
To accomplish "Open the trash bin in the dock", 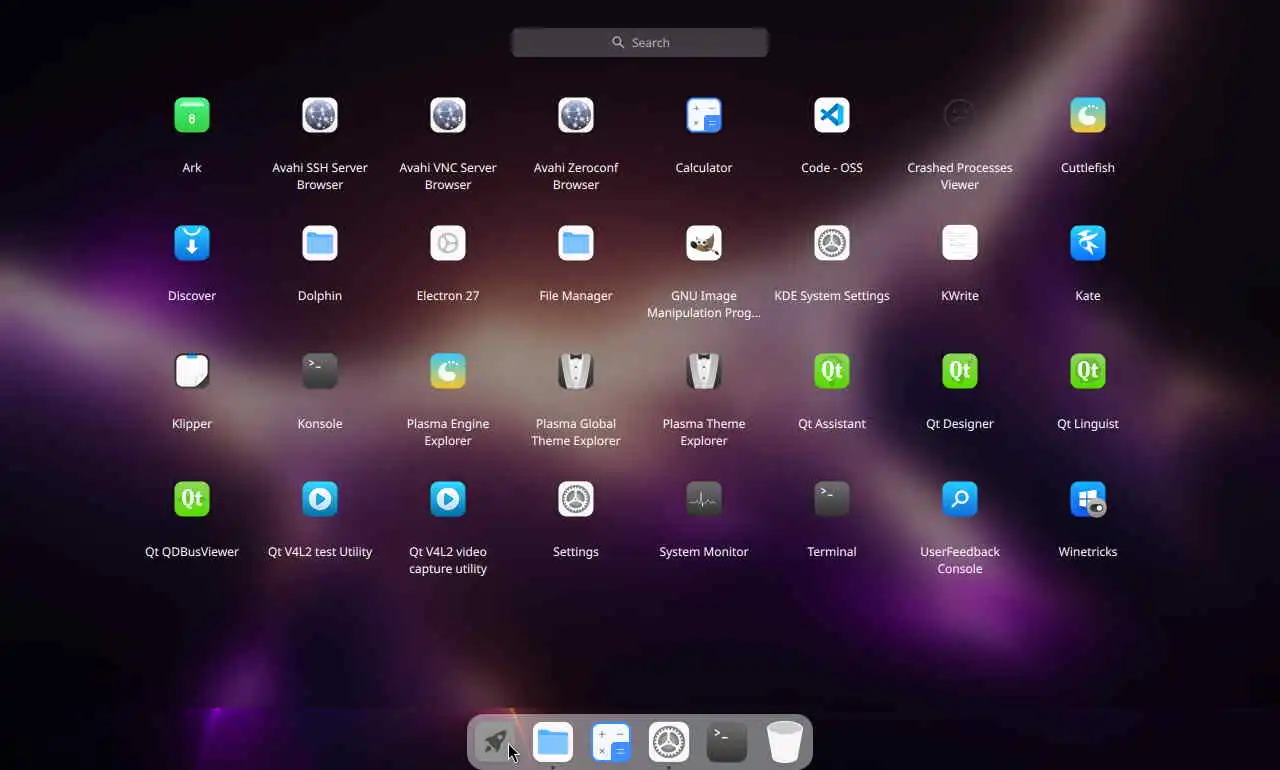I will [x=785, y=742].
